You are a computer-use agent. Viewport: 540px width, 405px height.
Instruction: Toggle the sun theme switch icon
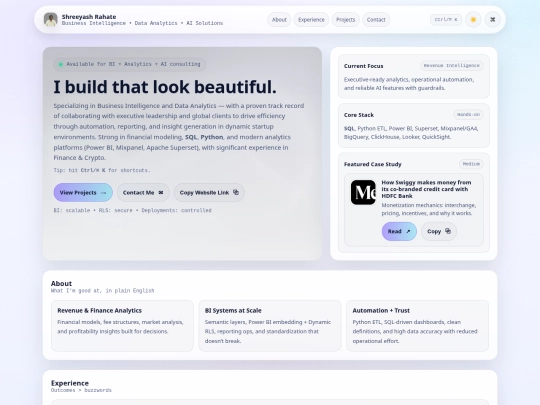[x=473, y=20]
